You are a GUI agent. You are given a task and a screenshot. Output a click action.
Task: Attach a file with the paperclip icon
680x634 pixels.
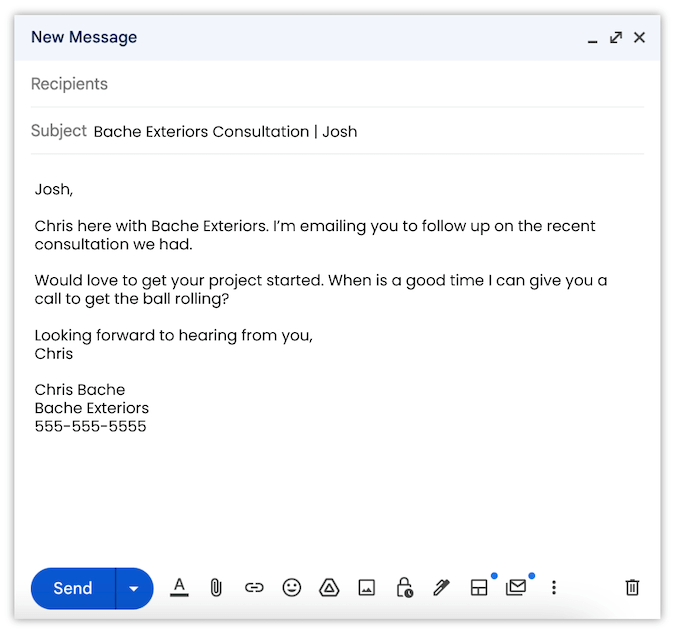(215, 588)
